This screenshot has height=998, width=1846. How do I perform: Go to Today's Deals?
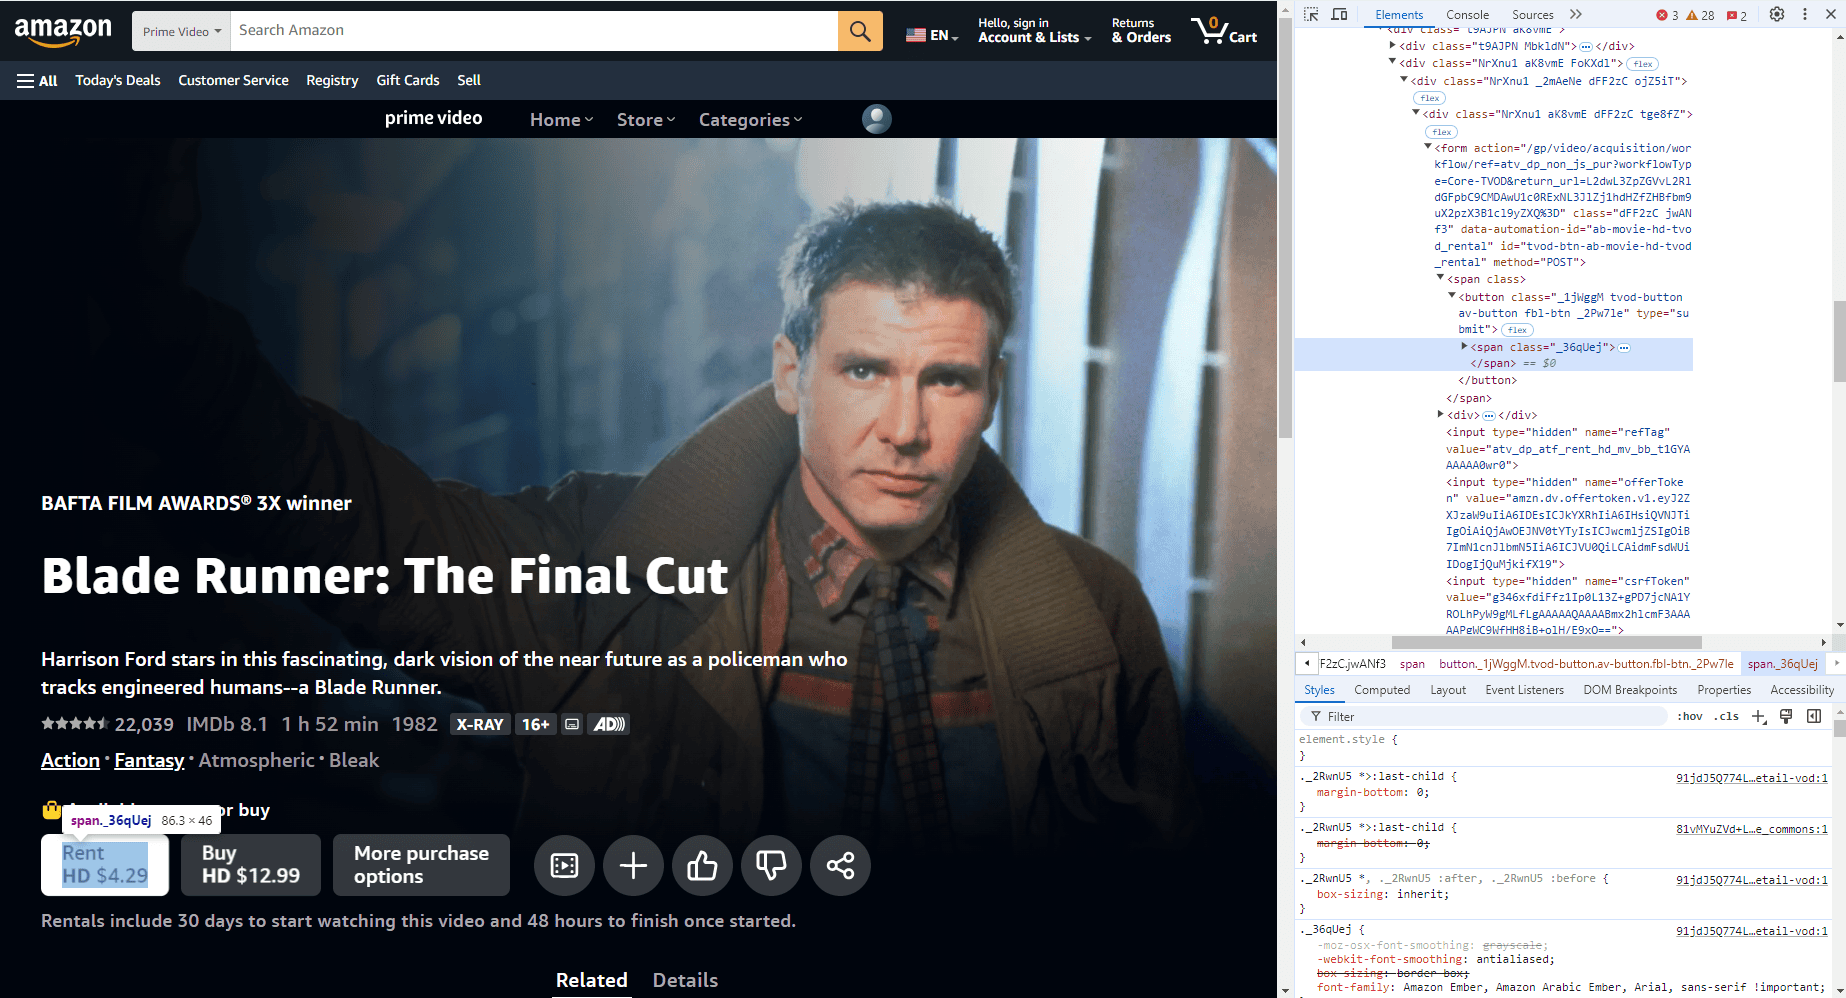click(x=118, y=80)
